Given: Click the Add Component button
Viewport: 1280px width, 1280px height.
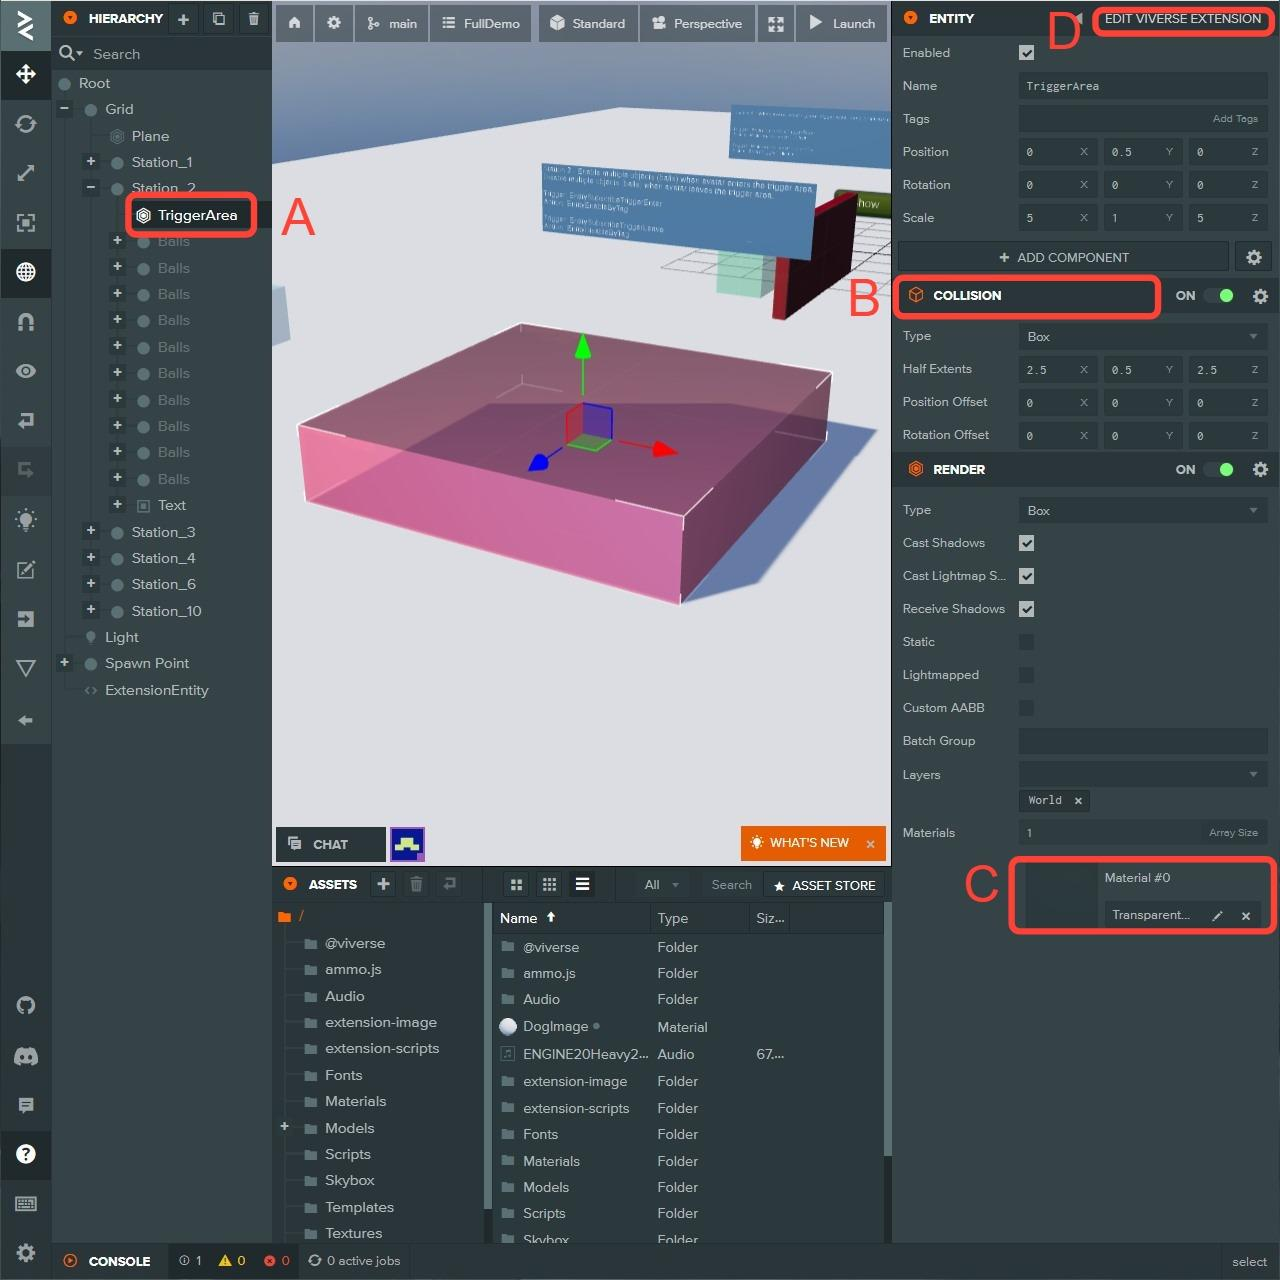Looking at the screenshot, I should (x=1063, y=257).
